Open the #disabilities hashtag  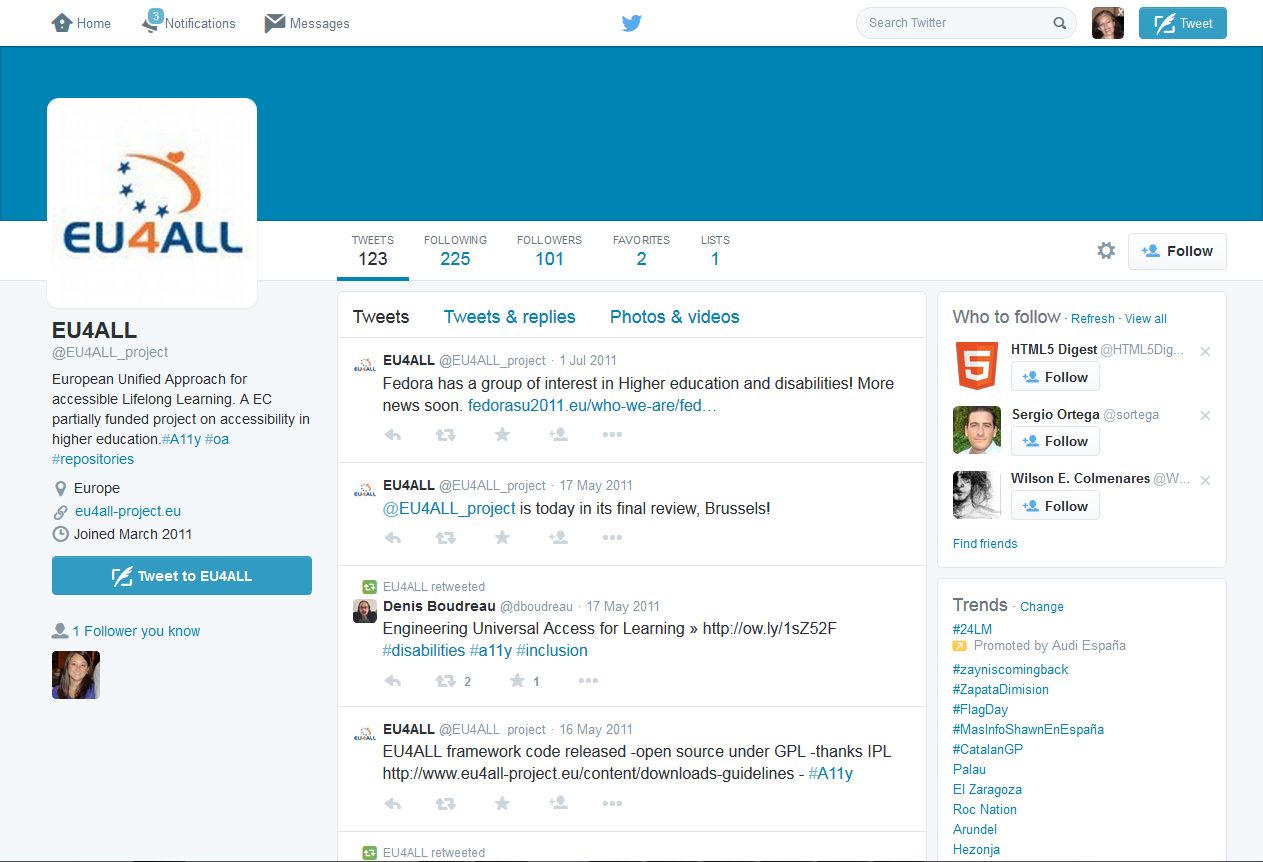pos(424,650)
